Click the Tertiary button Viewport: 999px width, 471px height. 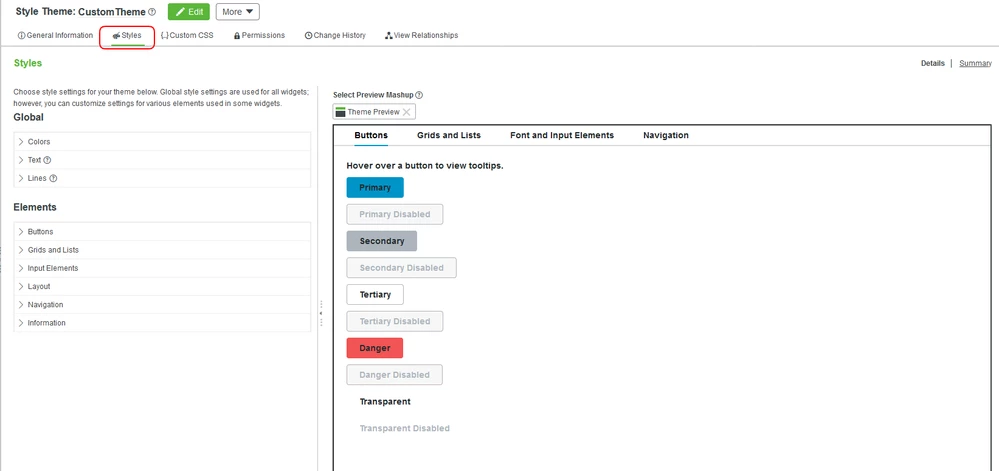pyautogui.click(x=375, y=294)
